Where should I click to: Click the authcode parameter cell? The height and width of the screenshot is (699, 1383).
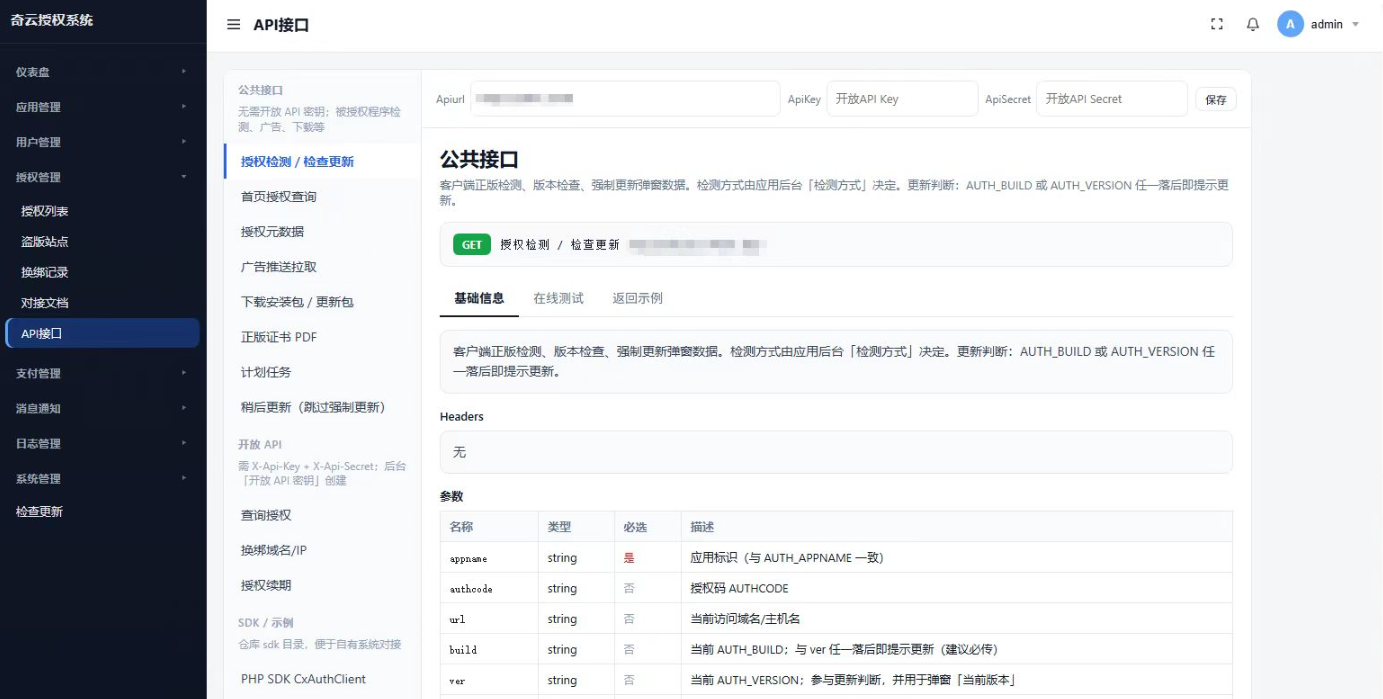click(x=489, y=588)
